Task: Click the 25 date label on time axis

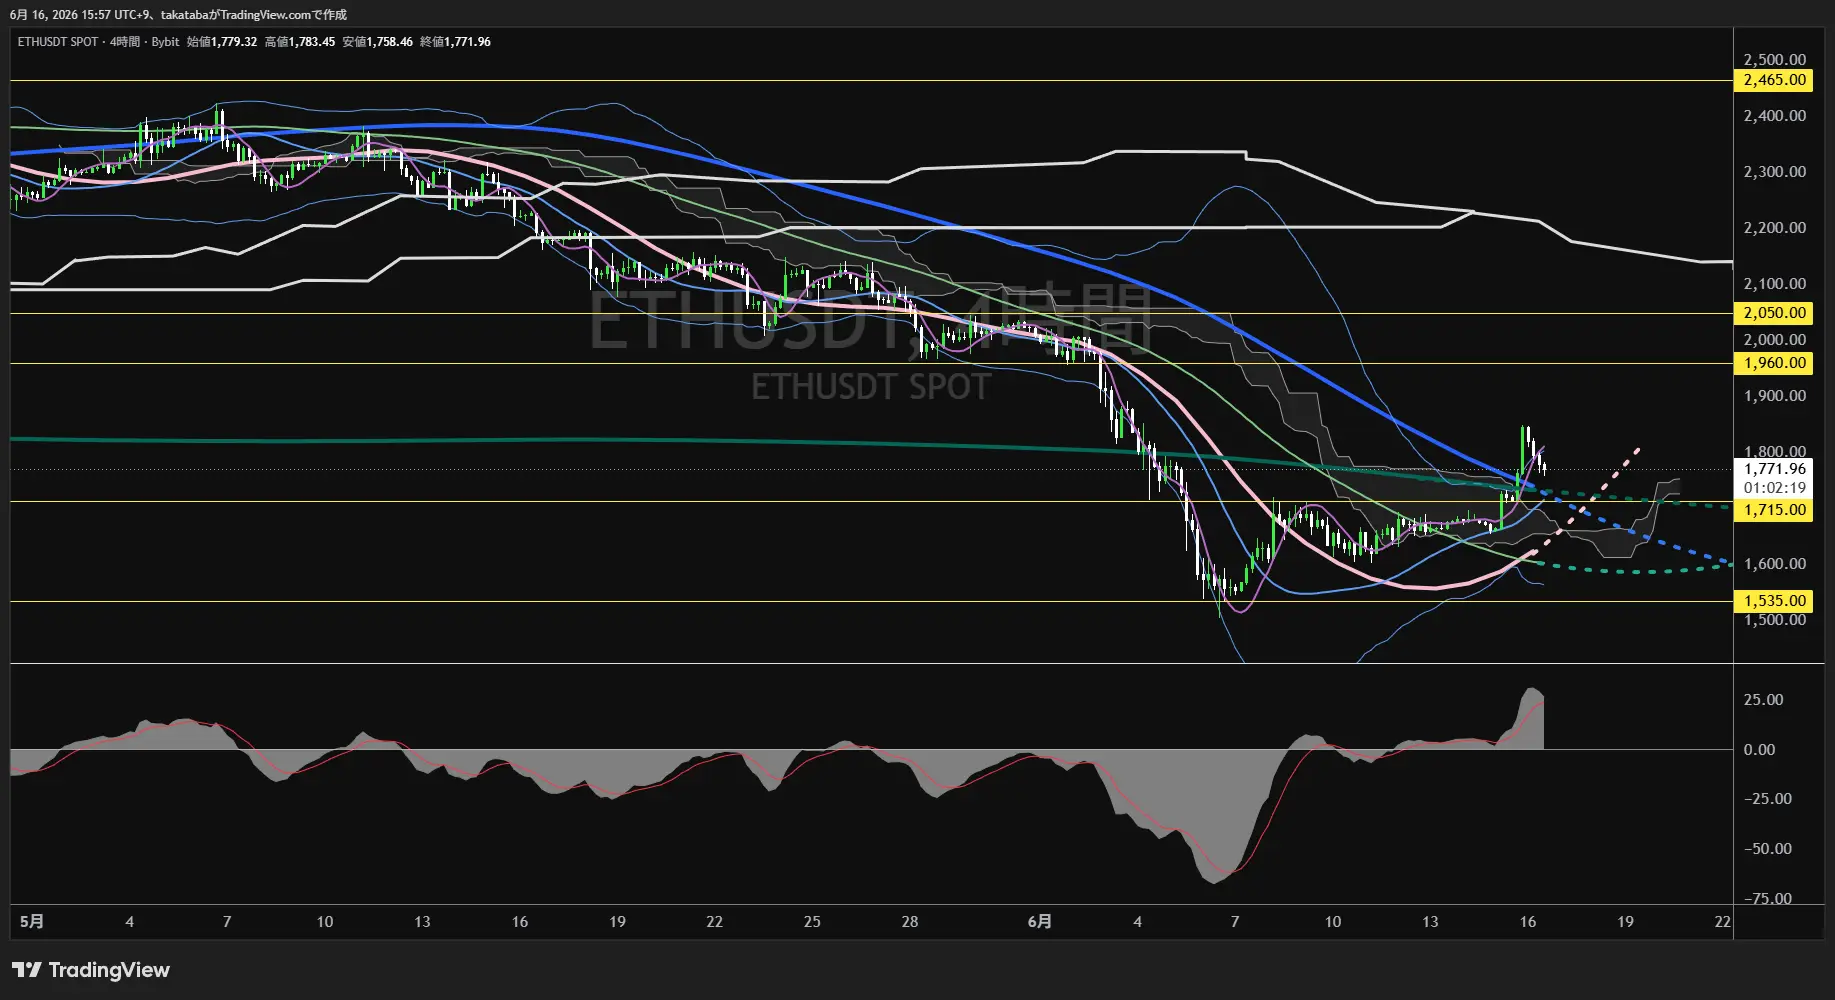Action: click(812, 922)
